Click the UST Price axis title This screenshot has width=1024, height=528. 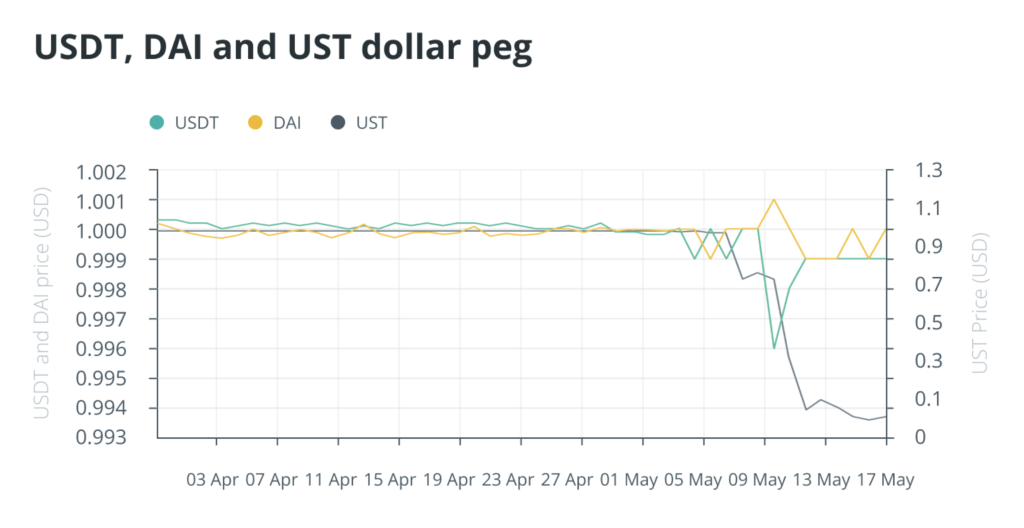[x=980, y=304]
